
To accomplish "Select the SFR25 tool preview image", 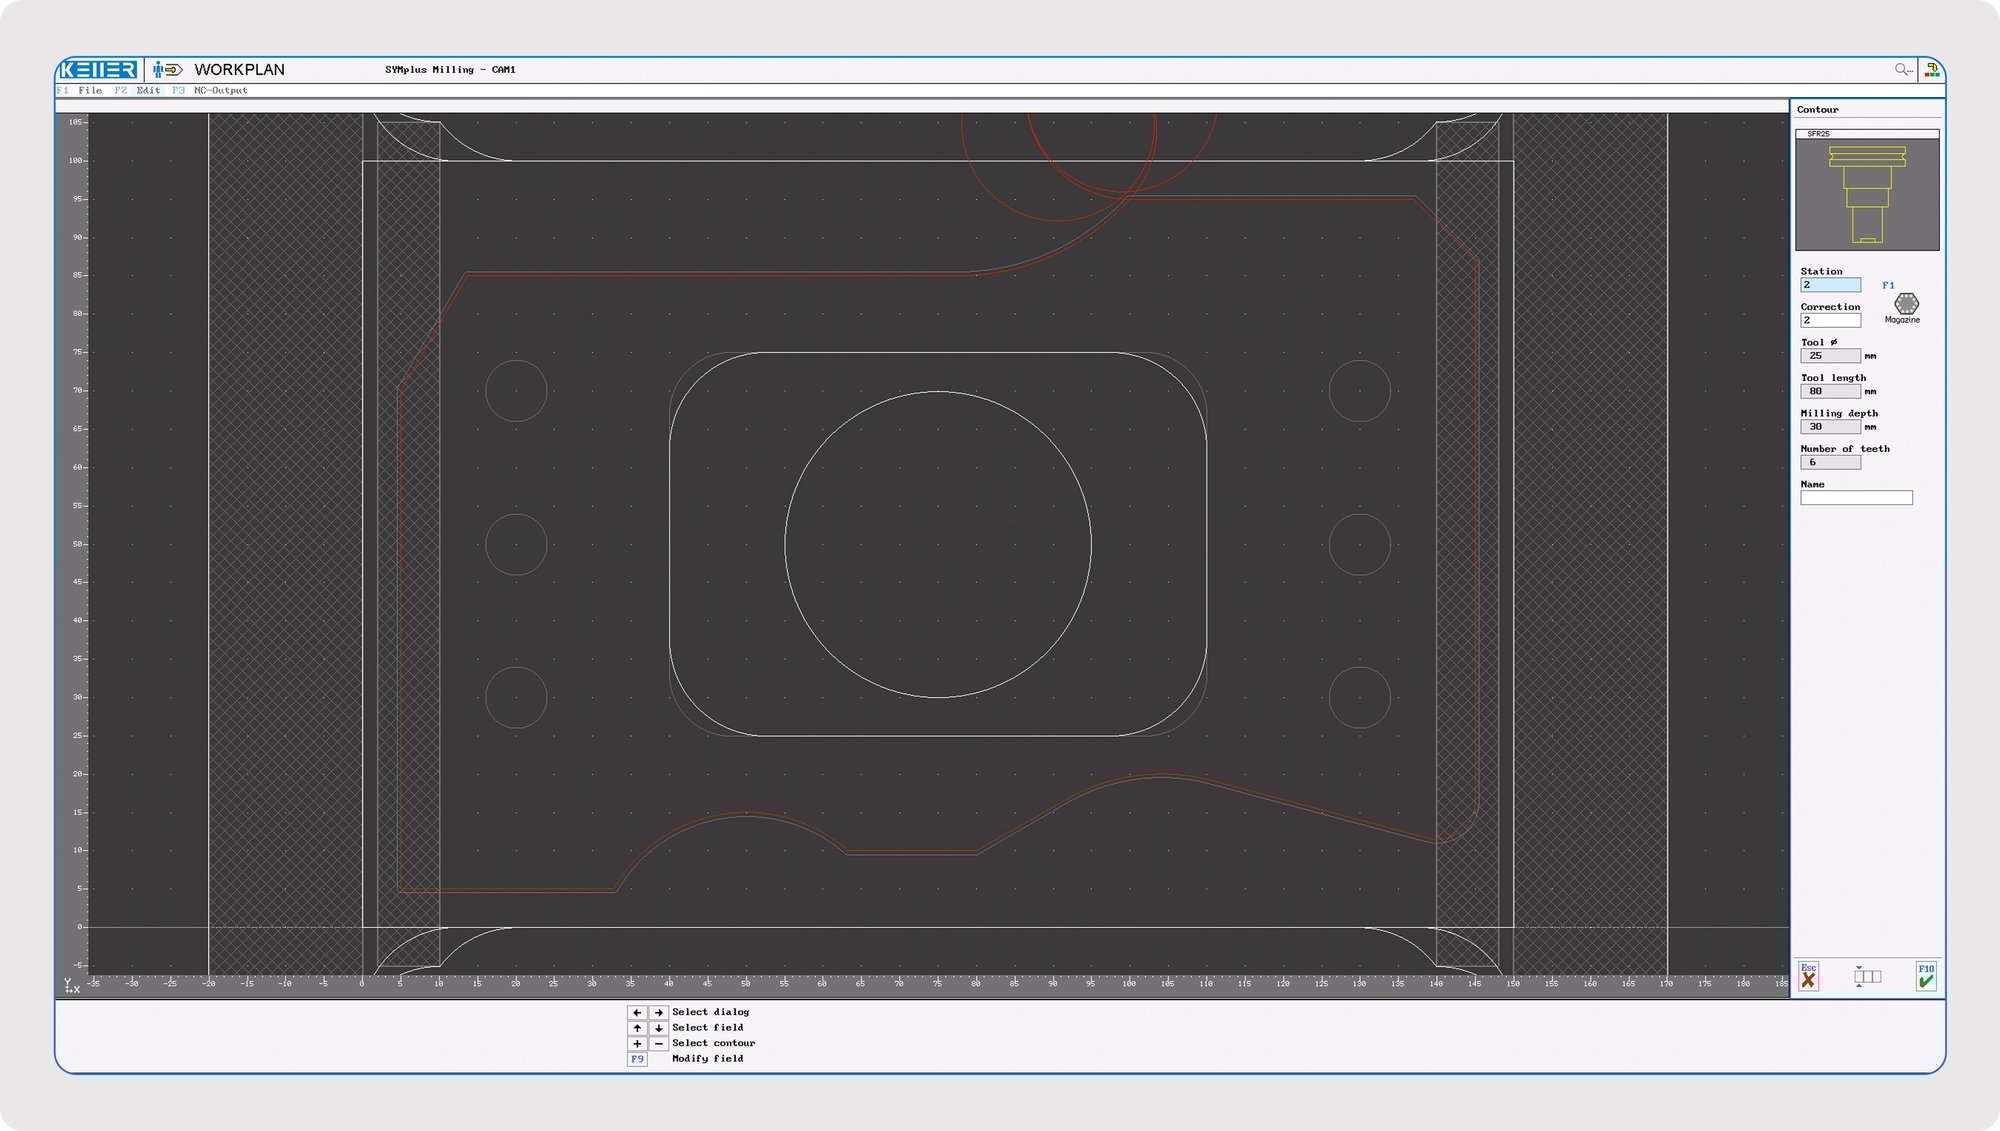I will [1867, 193].
